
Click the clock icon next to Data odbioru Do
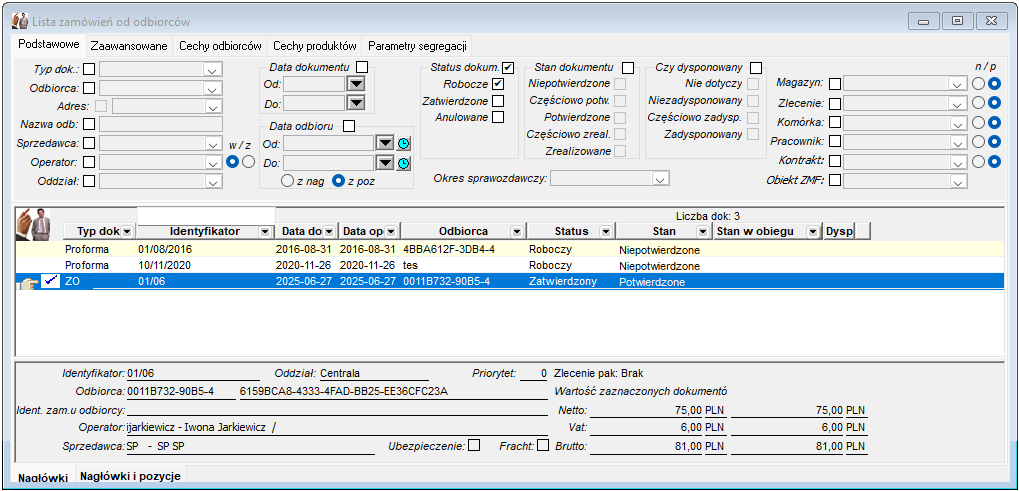click(x=404, y=163)
